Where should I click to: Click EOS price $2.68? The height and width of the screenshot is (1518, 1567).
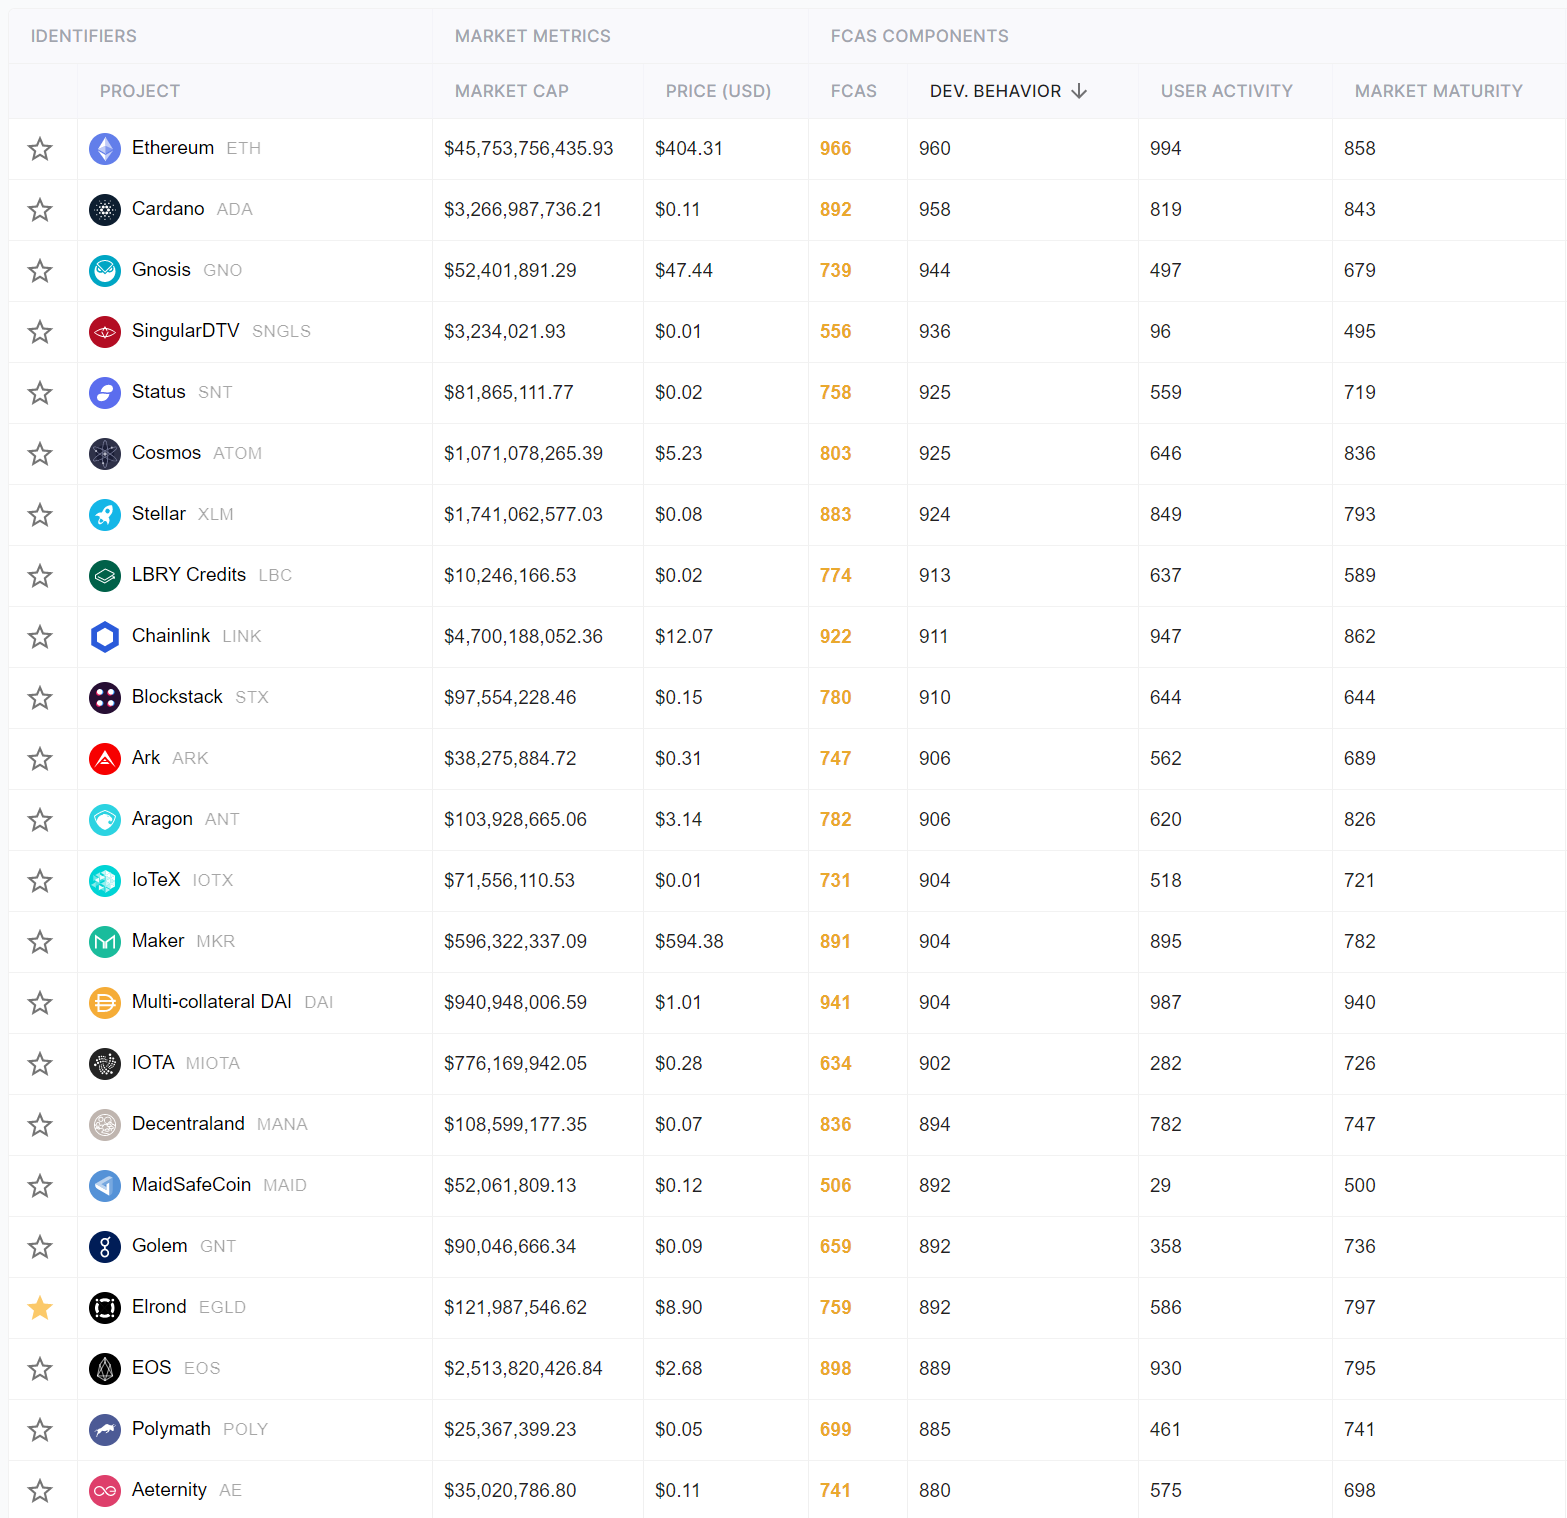tap(679, 1369)
